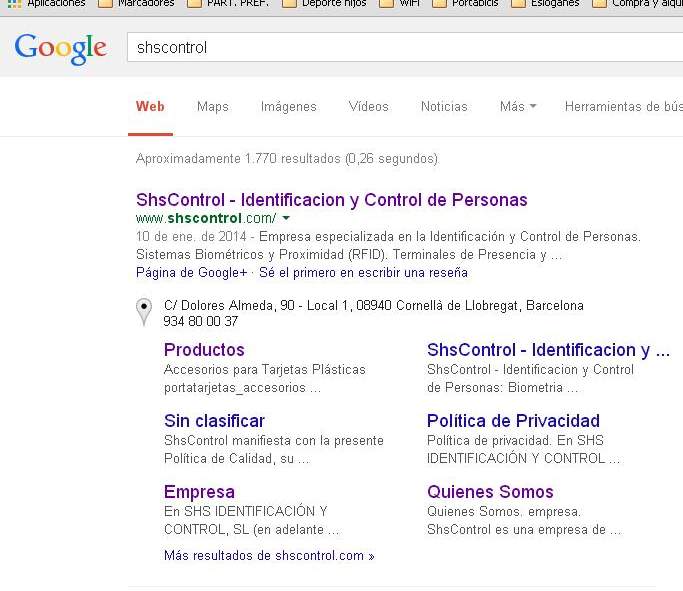Expand the green arrow next to www.shscontrol.com

(286, 218)
